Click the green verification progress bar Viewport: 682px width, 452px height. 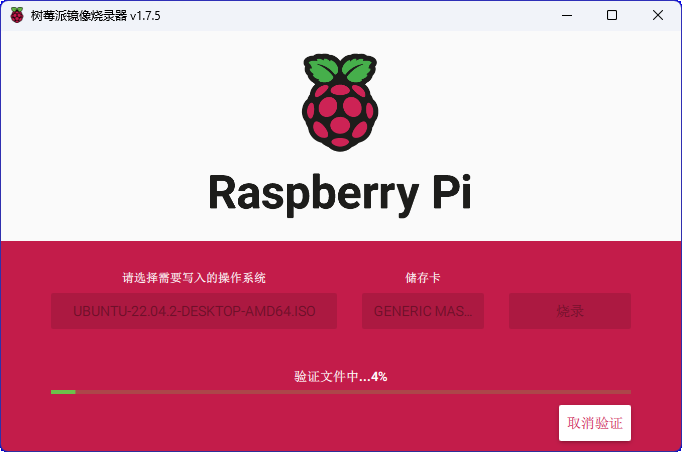(x=341, y=392)
